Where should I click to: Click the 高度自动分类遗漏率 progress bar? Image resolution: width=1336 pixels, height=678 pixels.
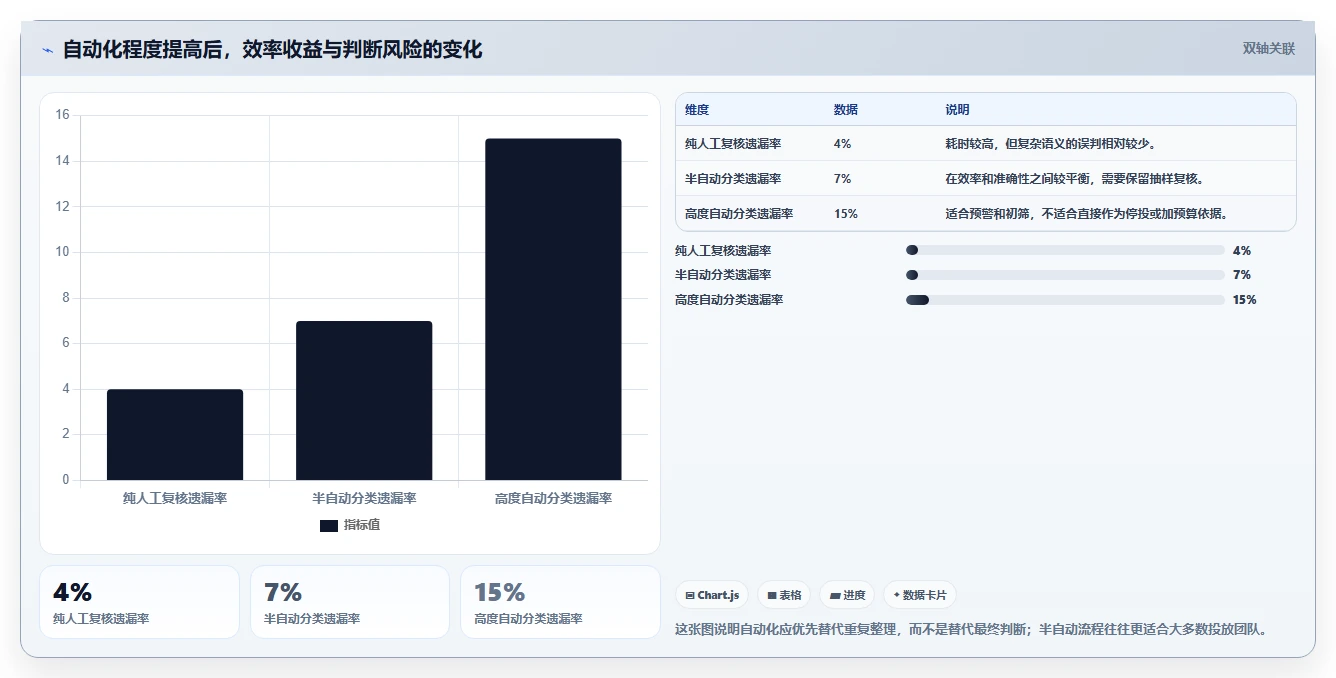(1065, 300)
